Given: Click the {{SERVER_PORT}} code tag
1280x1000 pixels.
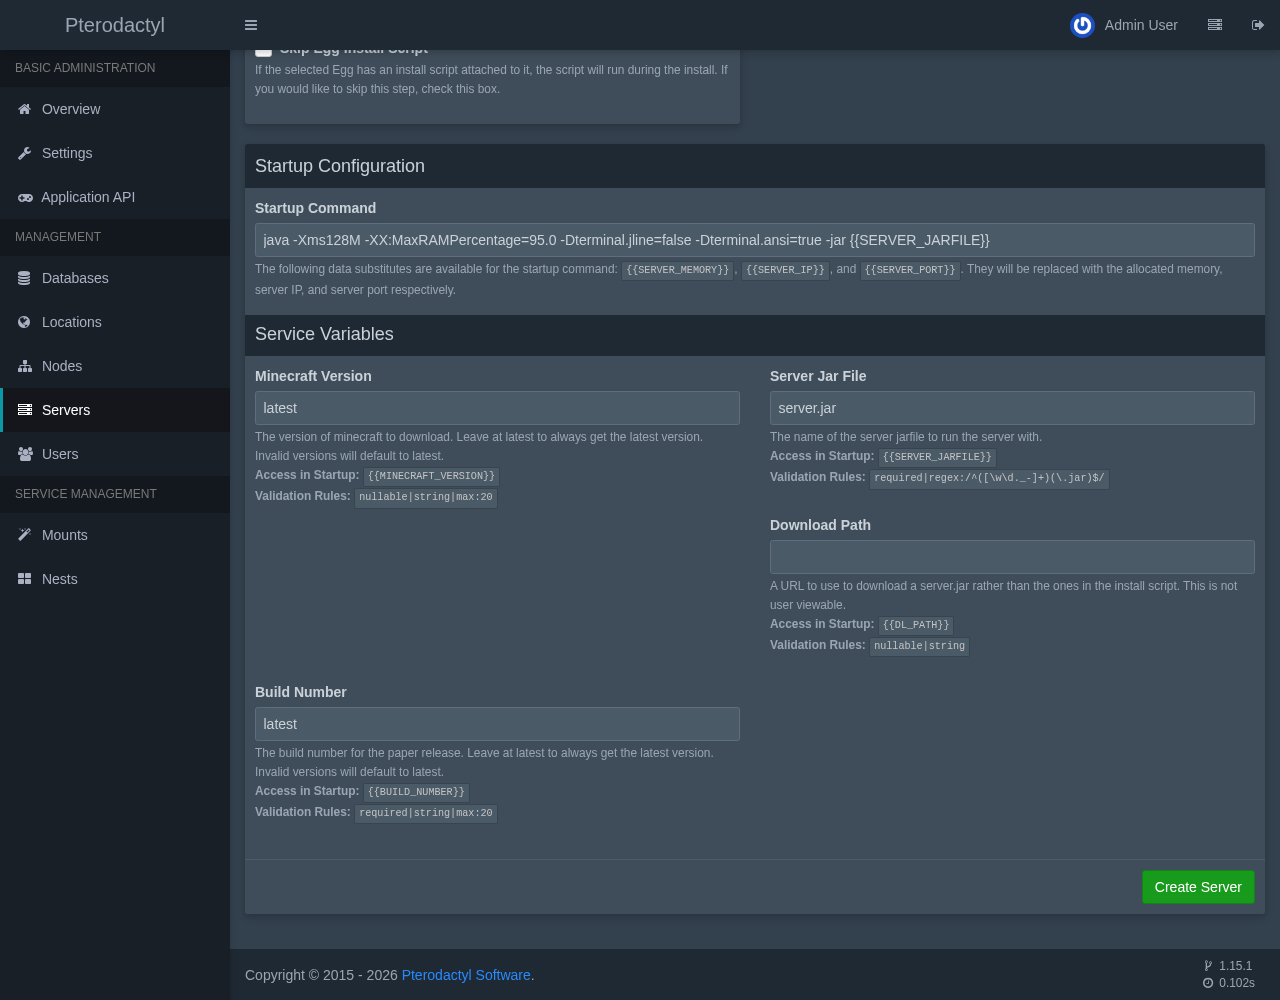Looking at the screenshot, I should 910,271.
